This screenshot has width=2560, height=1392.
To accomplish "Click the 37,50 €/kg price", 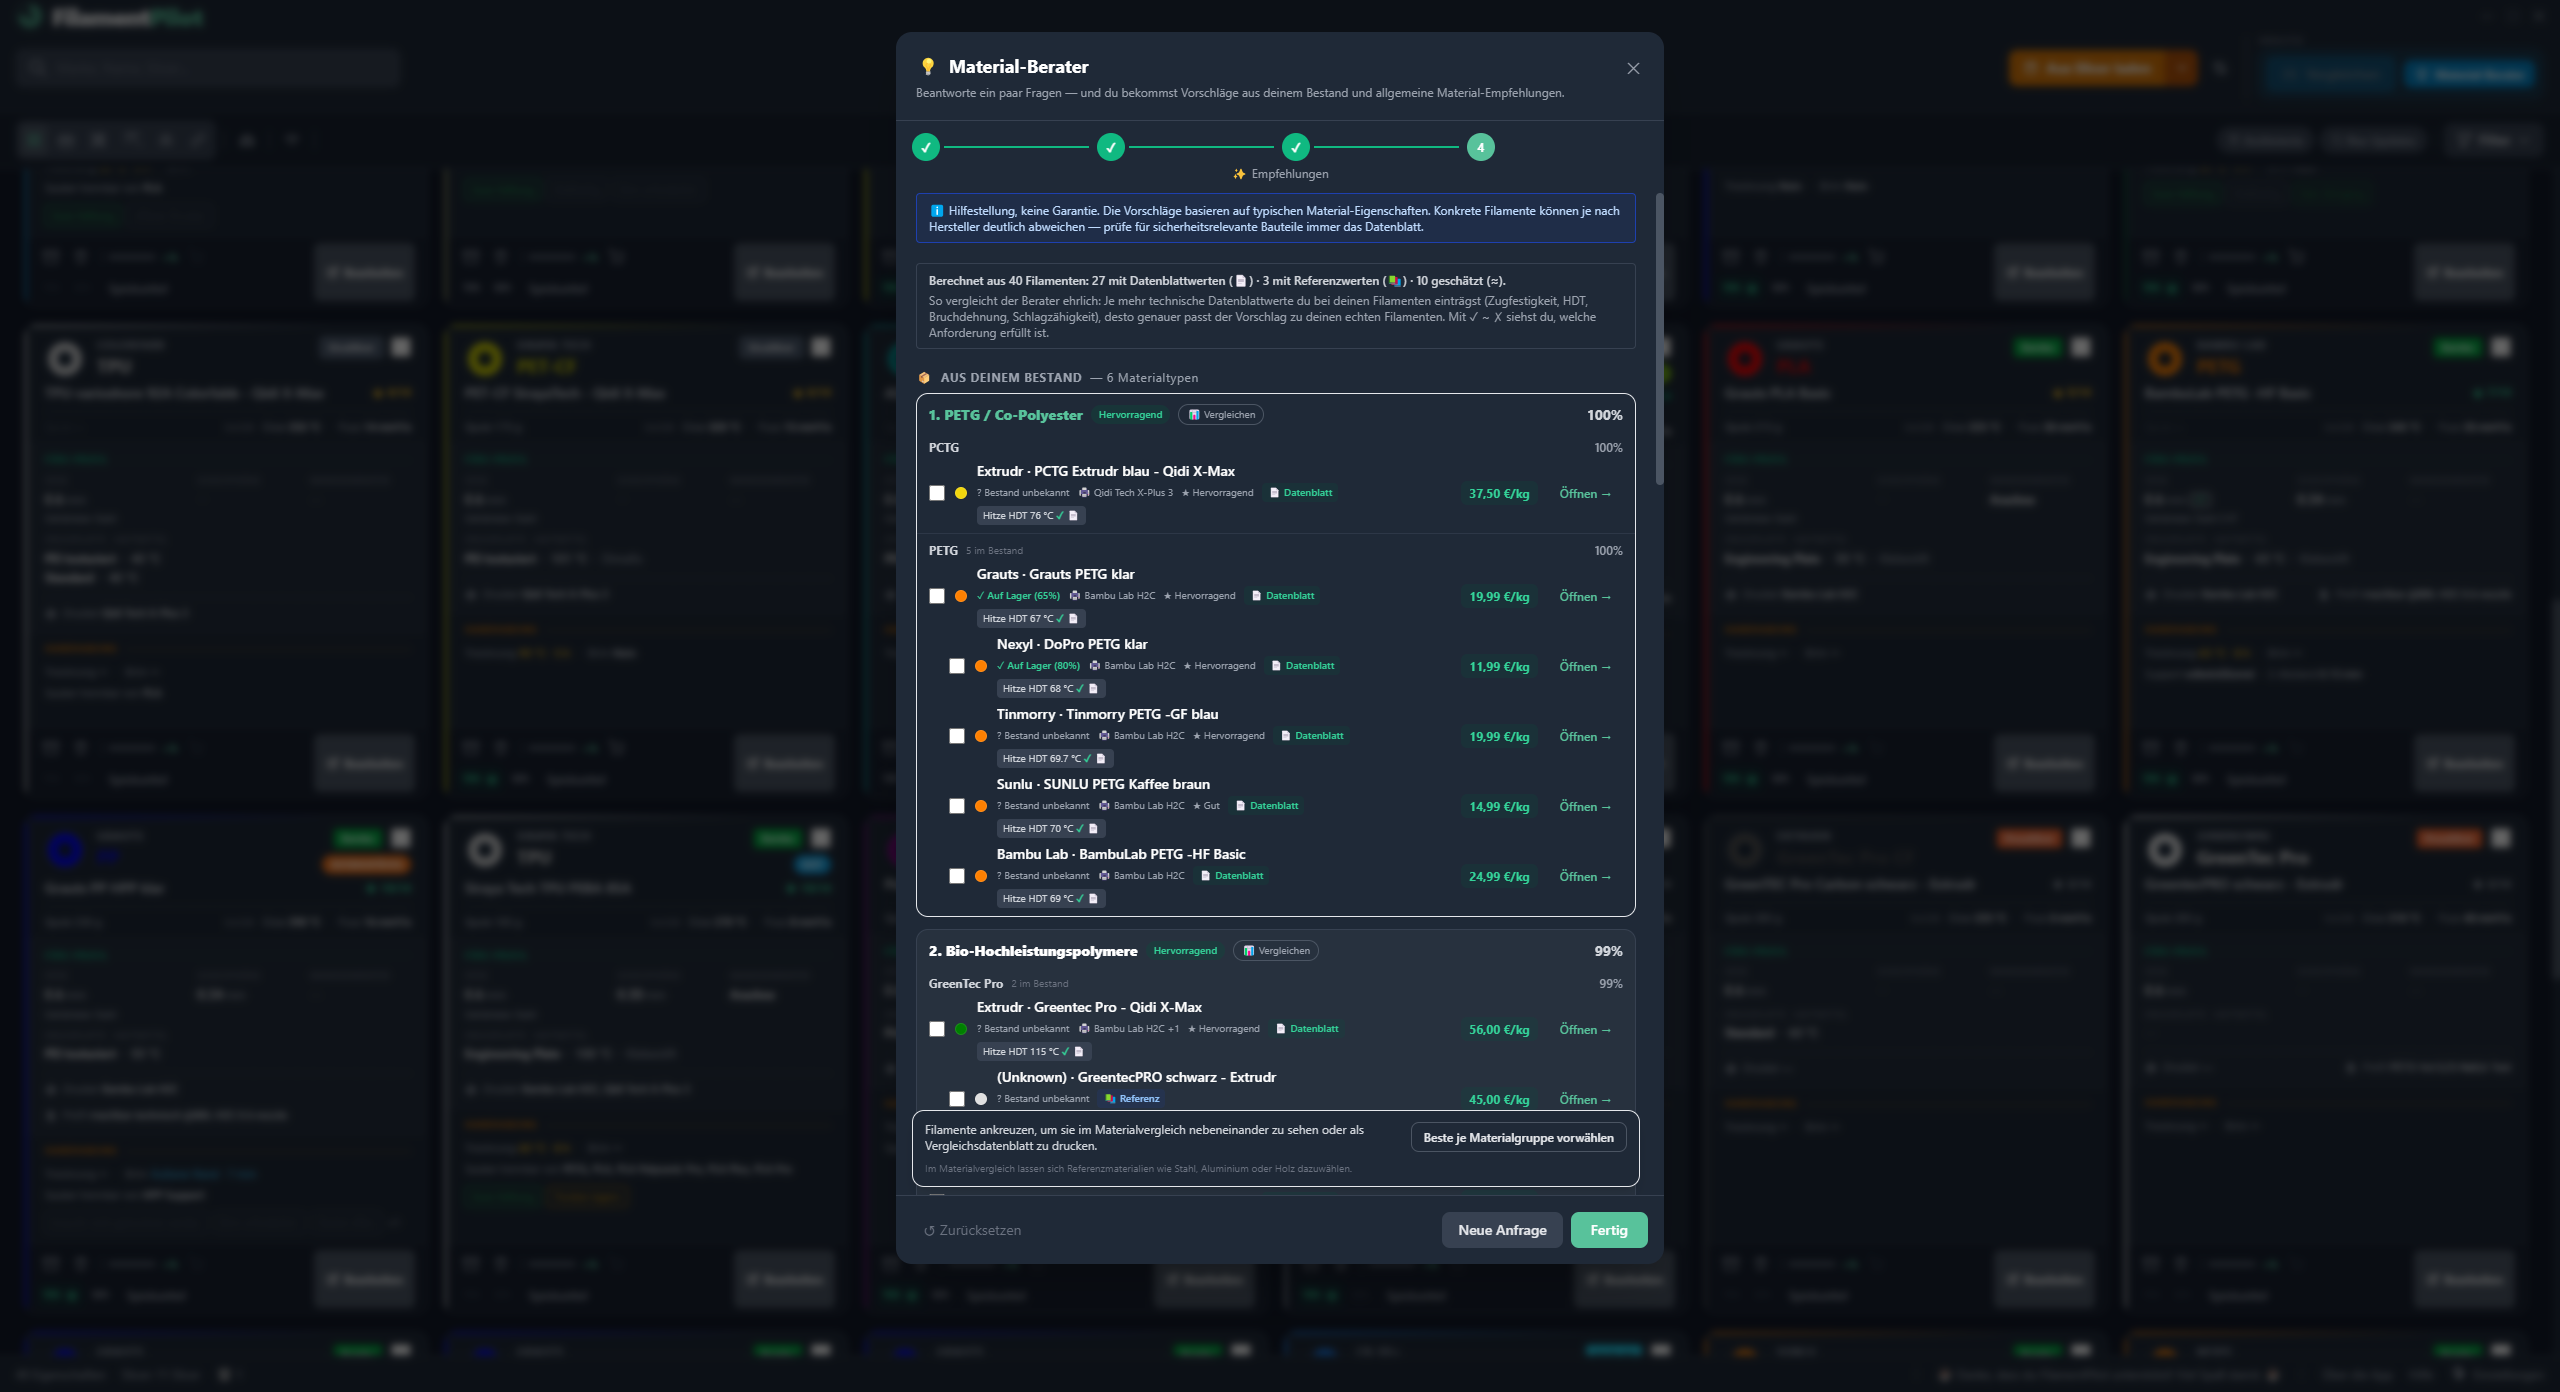I will [1499, 494].
